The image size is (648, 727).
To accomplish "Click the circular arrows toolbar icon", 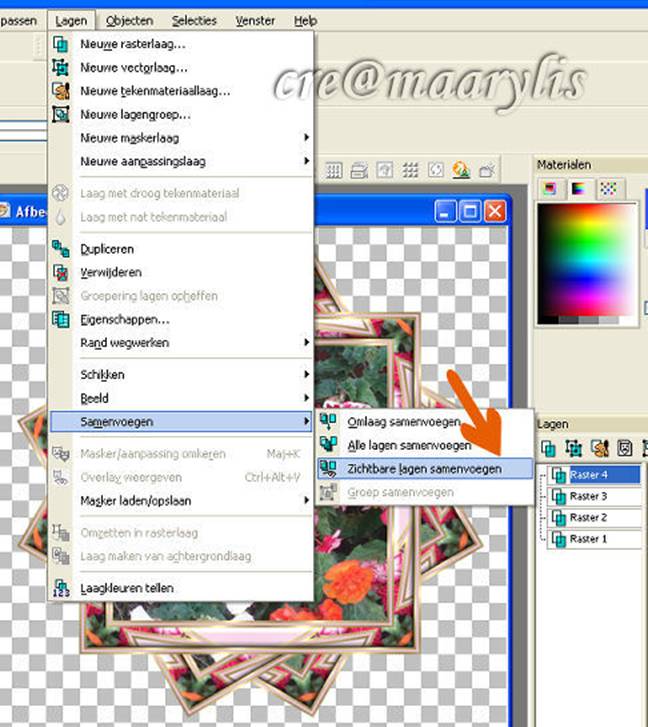I will coord(436,170).
